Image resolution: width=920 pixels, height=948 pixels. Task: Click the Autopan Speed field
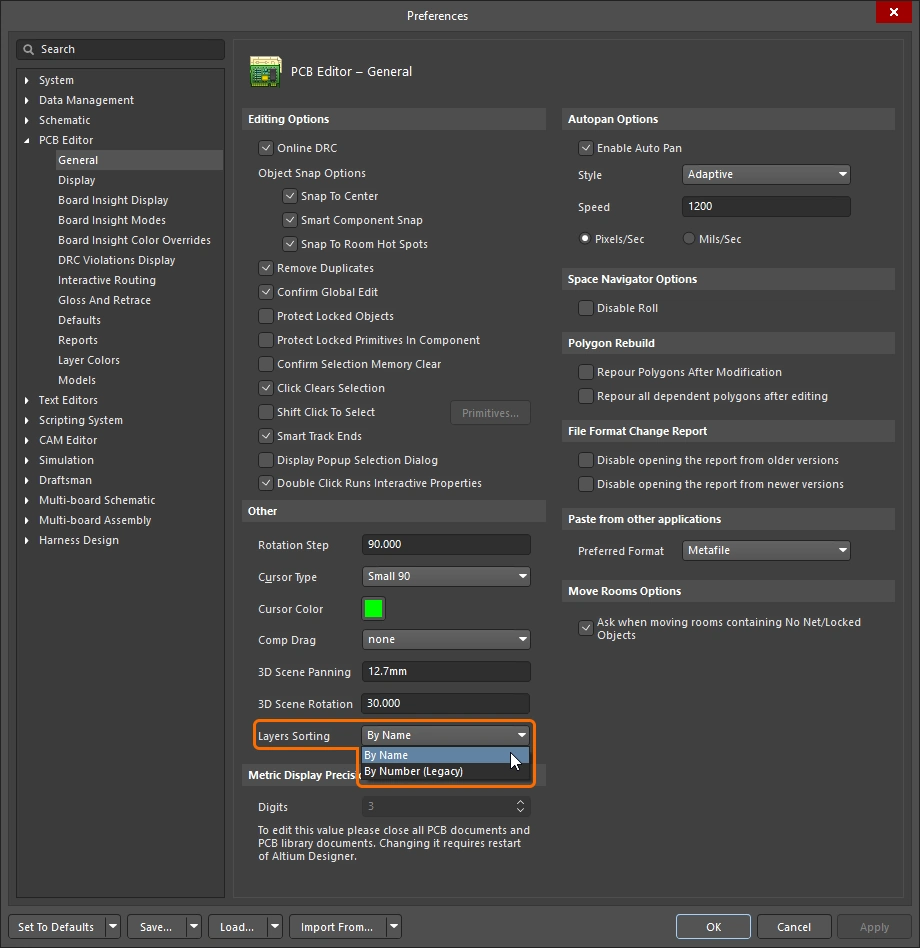tap(766, 206)
